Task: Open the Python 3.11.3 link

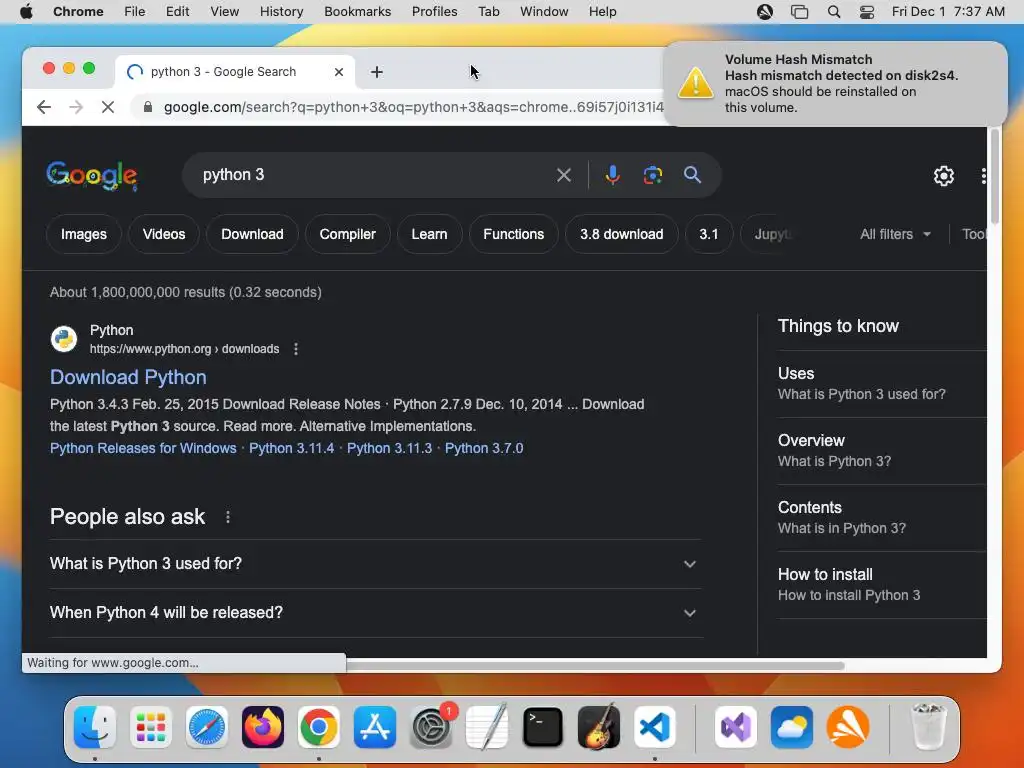Action: pyautogui.click(x=389, y=448)
